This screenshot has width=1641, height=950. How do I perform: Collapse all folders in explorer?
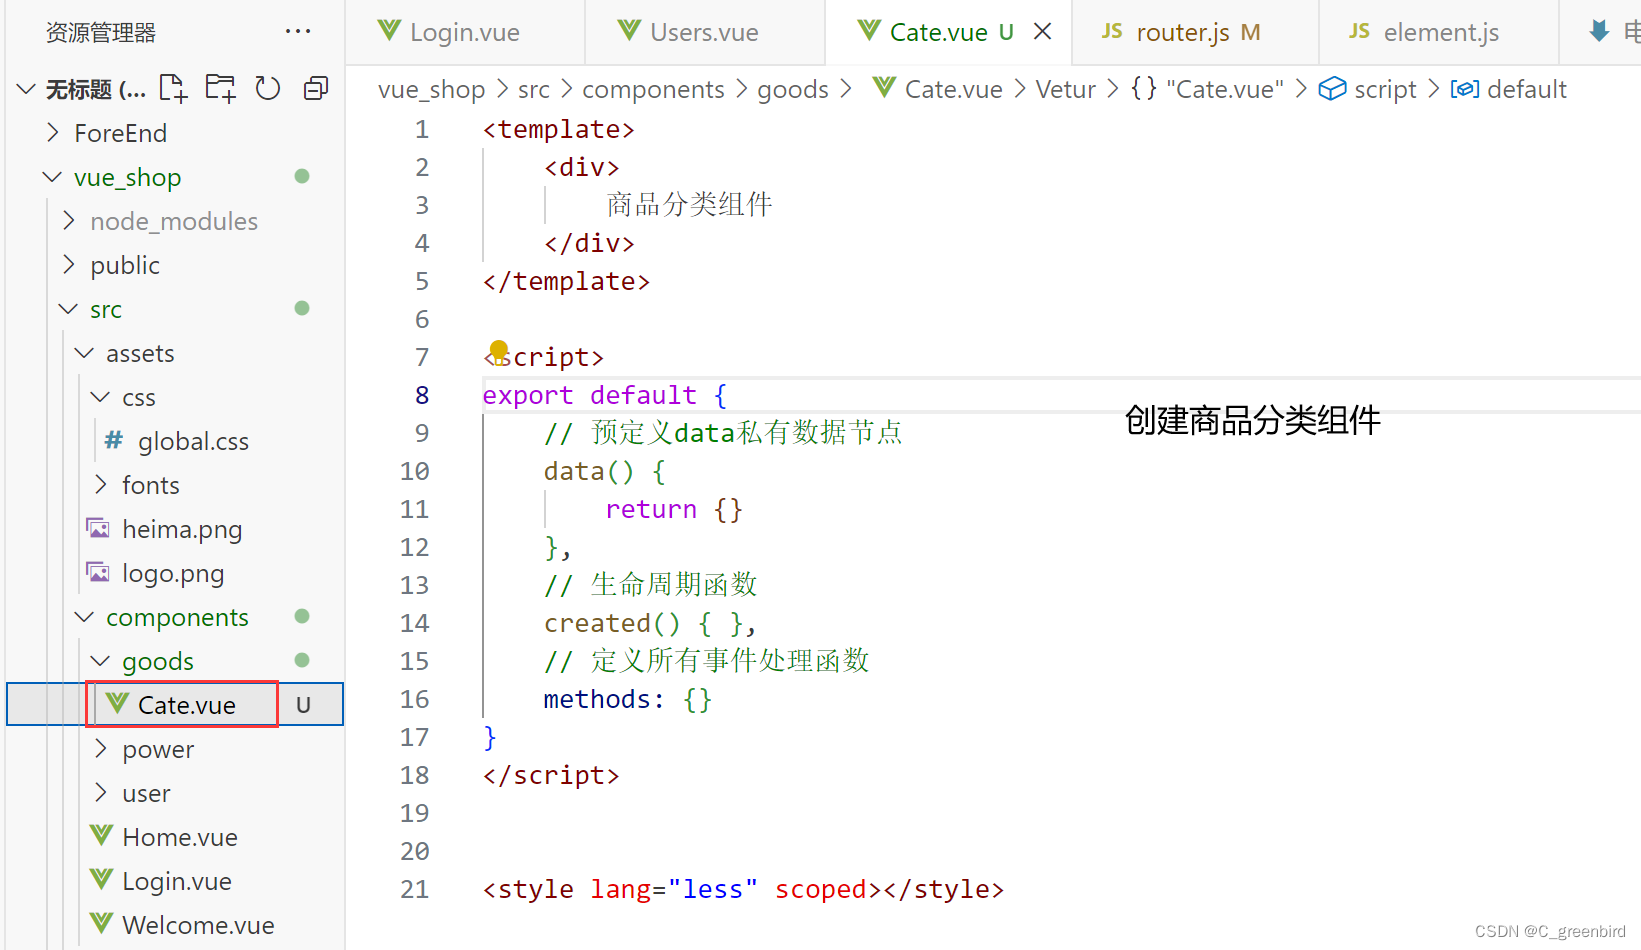tap(316, 89)
